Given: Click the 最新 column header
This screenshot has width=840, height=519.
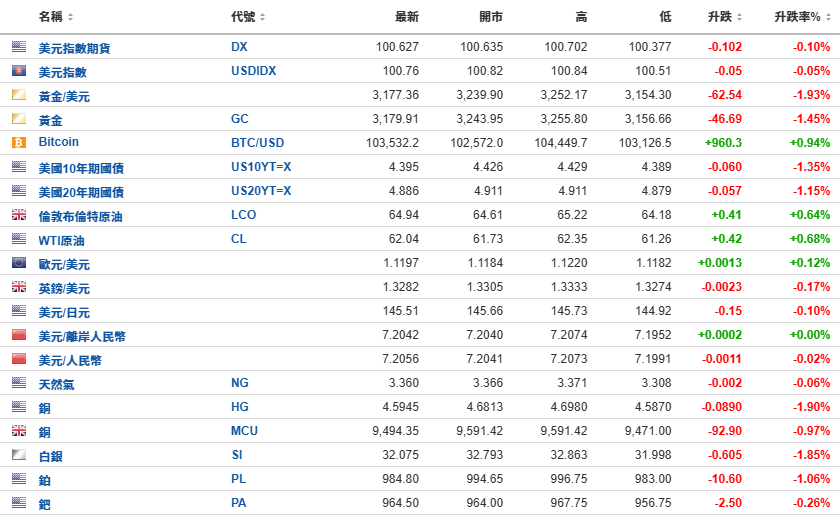Looking at the screenshot, I should tap(407, 17).
